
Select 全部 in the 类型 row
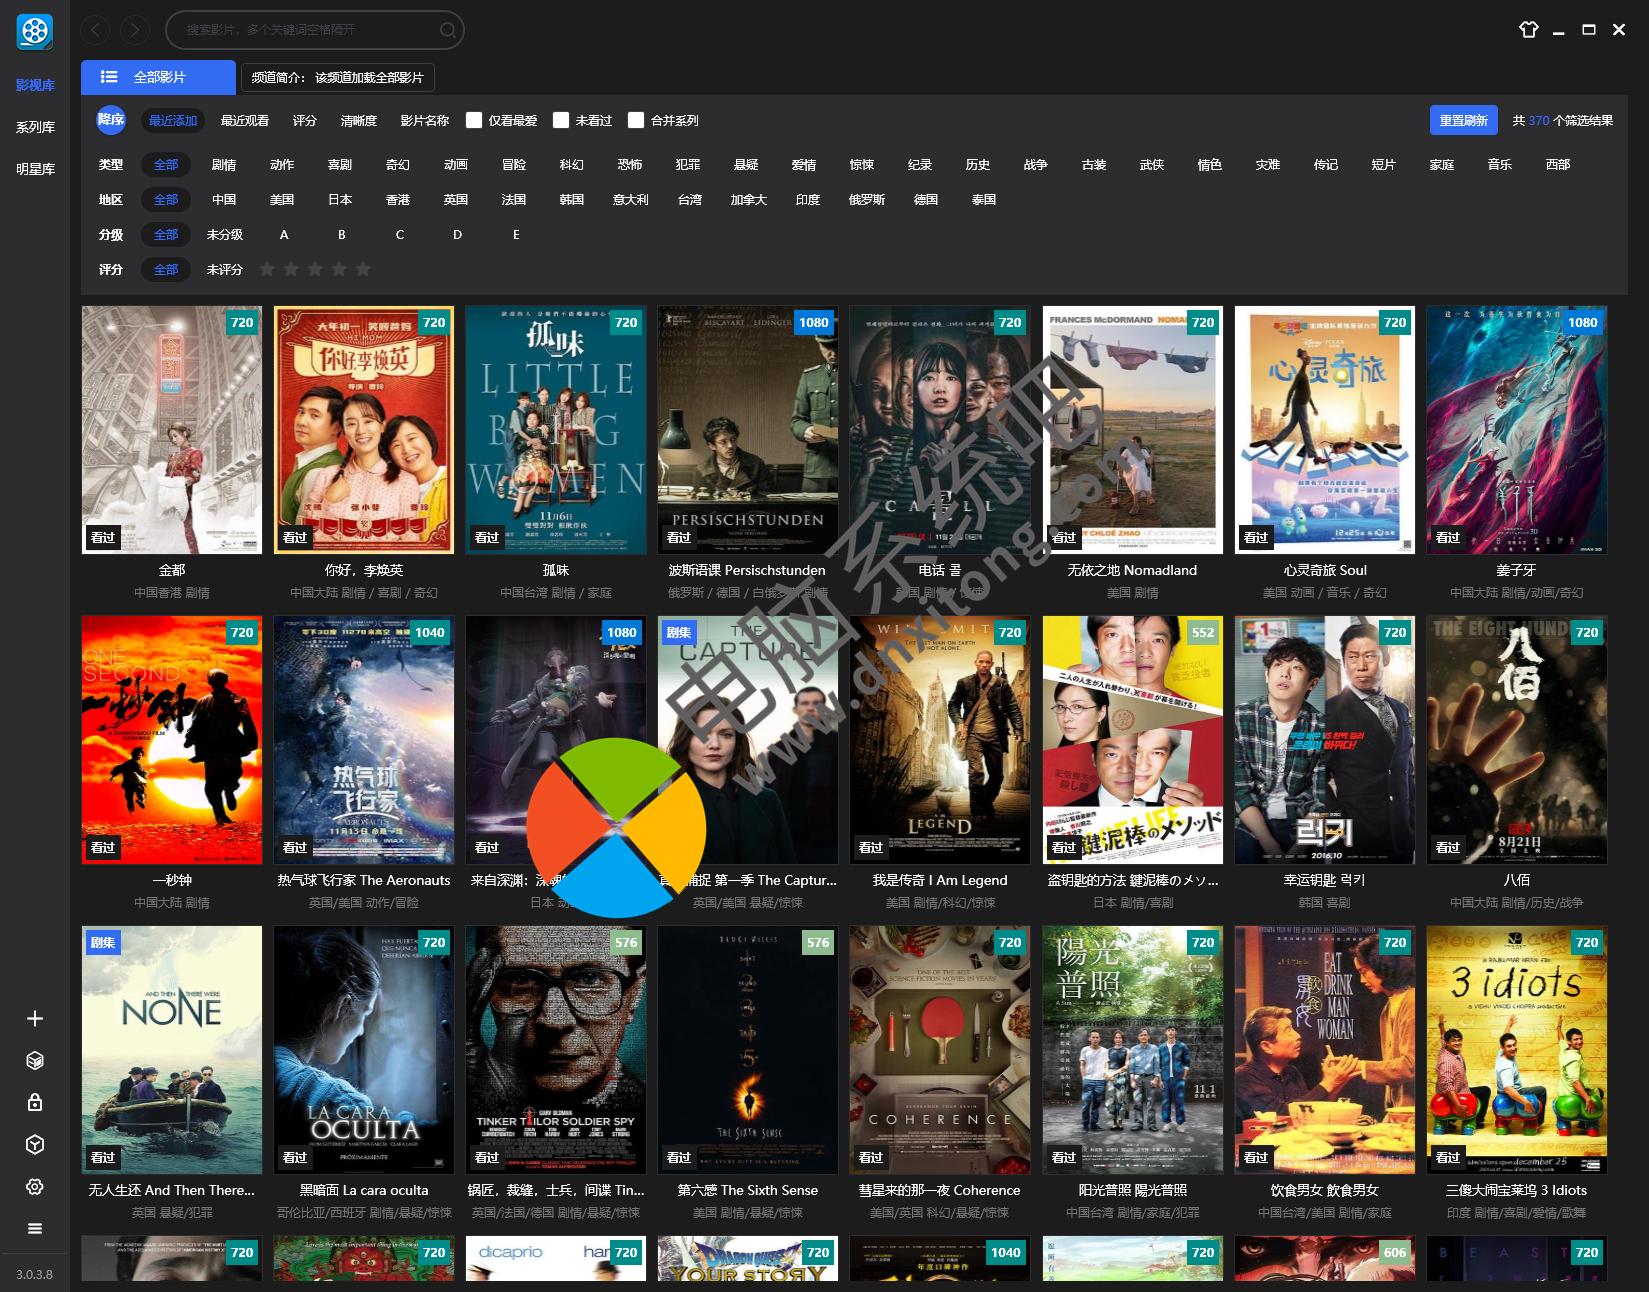[x=166, y=164]
